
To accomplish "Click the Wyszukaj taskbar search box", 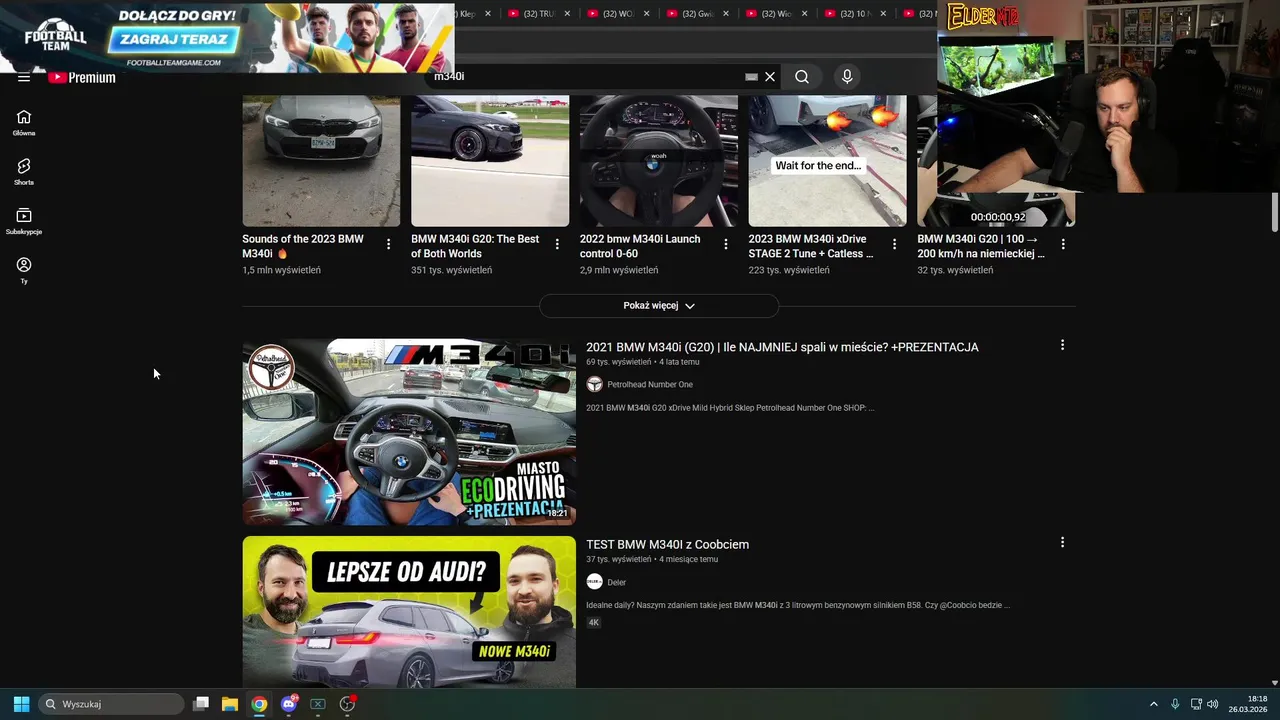I will point(111,704).
